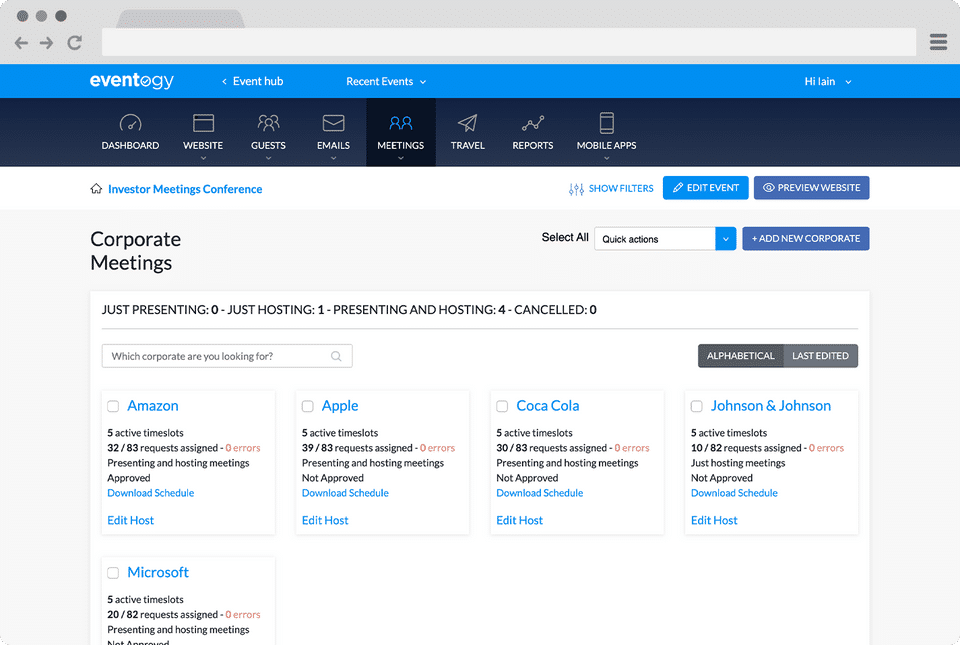Check the Microsoft checkbox

click(113, 573)
